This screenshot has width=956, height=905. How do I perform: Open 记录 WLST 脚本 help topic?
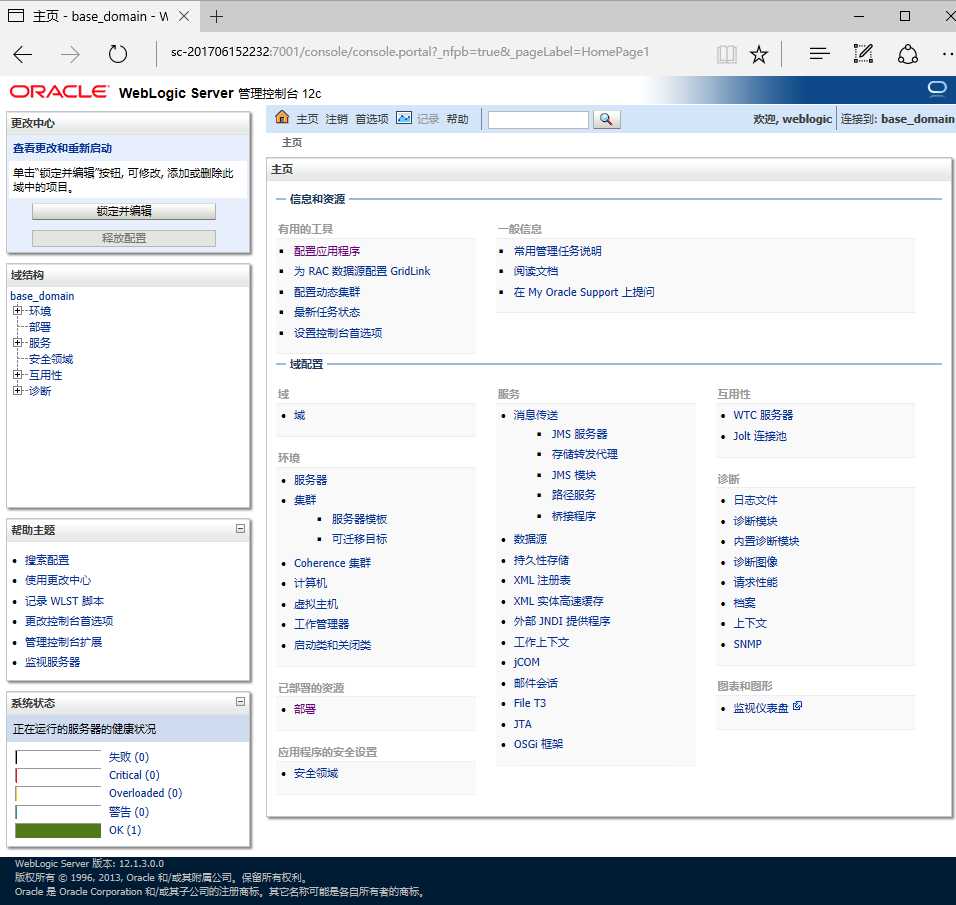(x=64, y=601)
